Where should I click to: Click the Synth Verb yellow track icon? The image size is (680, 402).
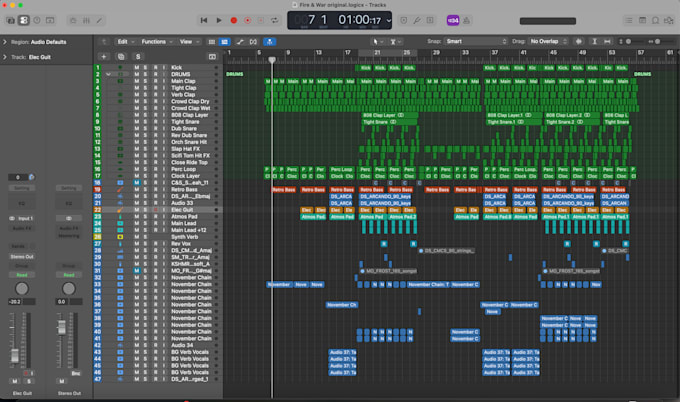(x=120, y=237)
